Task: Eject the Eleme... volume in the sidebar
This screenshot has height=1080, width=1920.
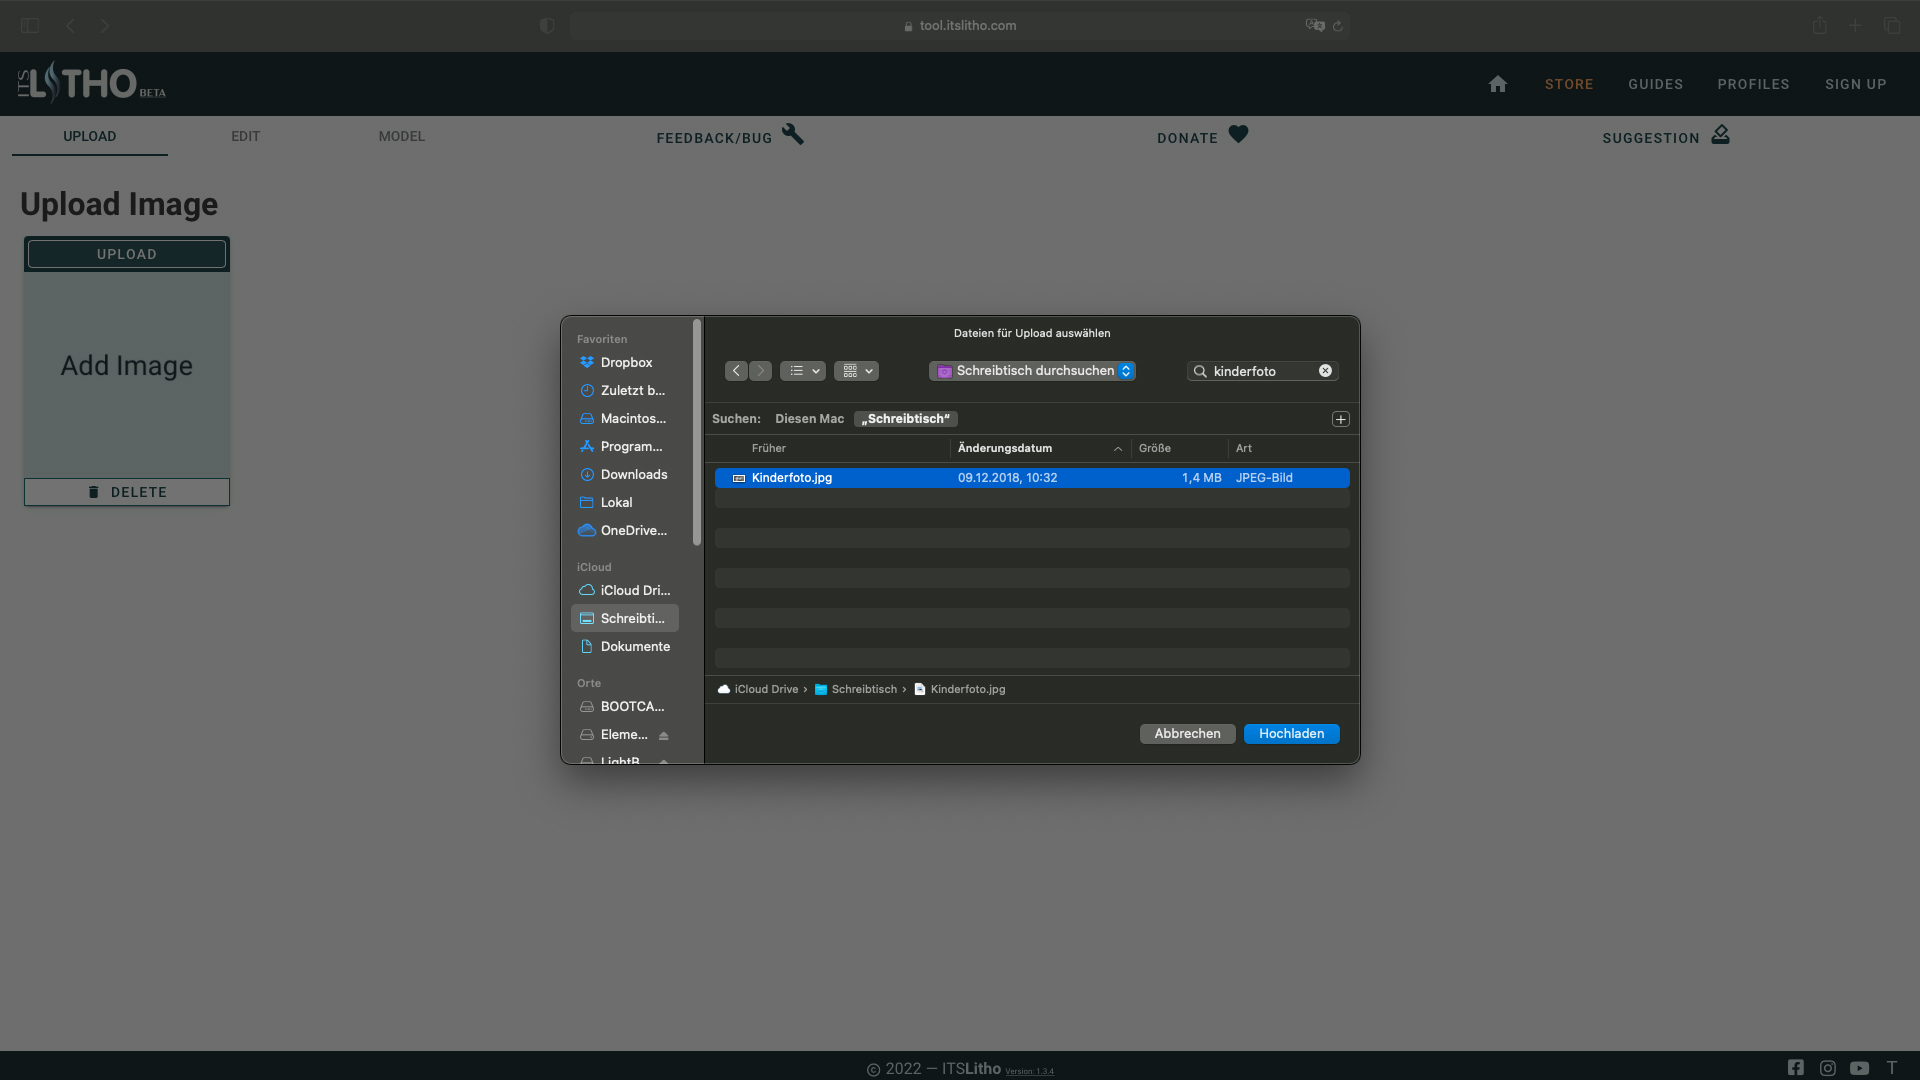Action: point(663,735)
